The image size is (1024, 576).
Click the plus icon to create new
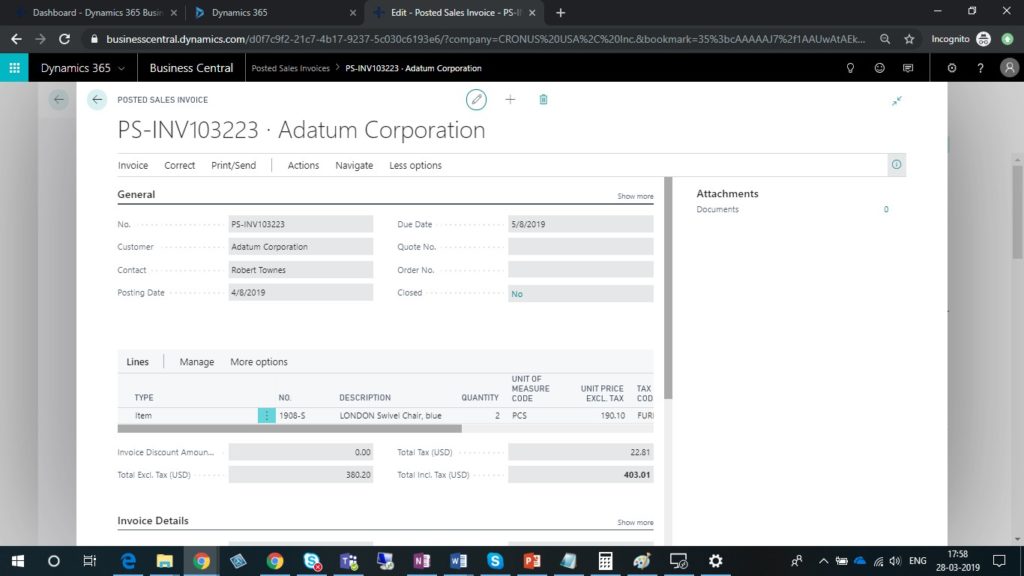[510, 100]
